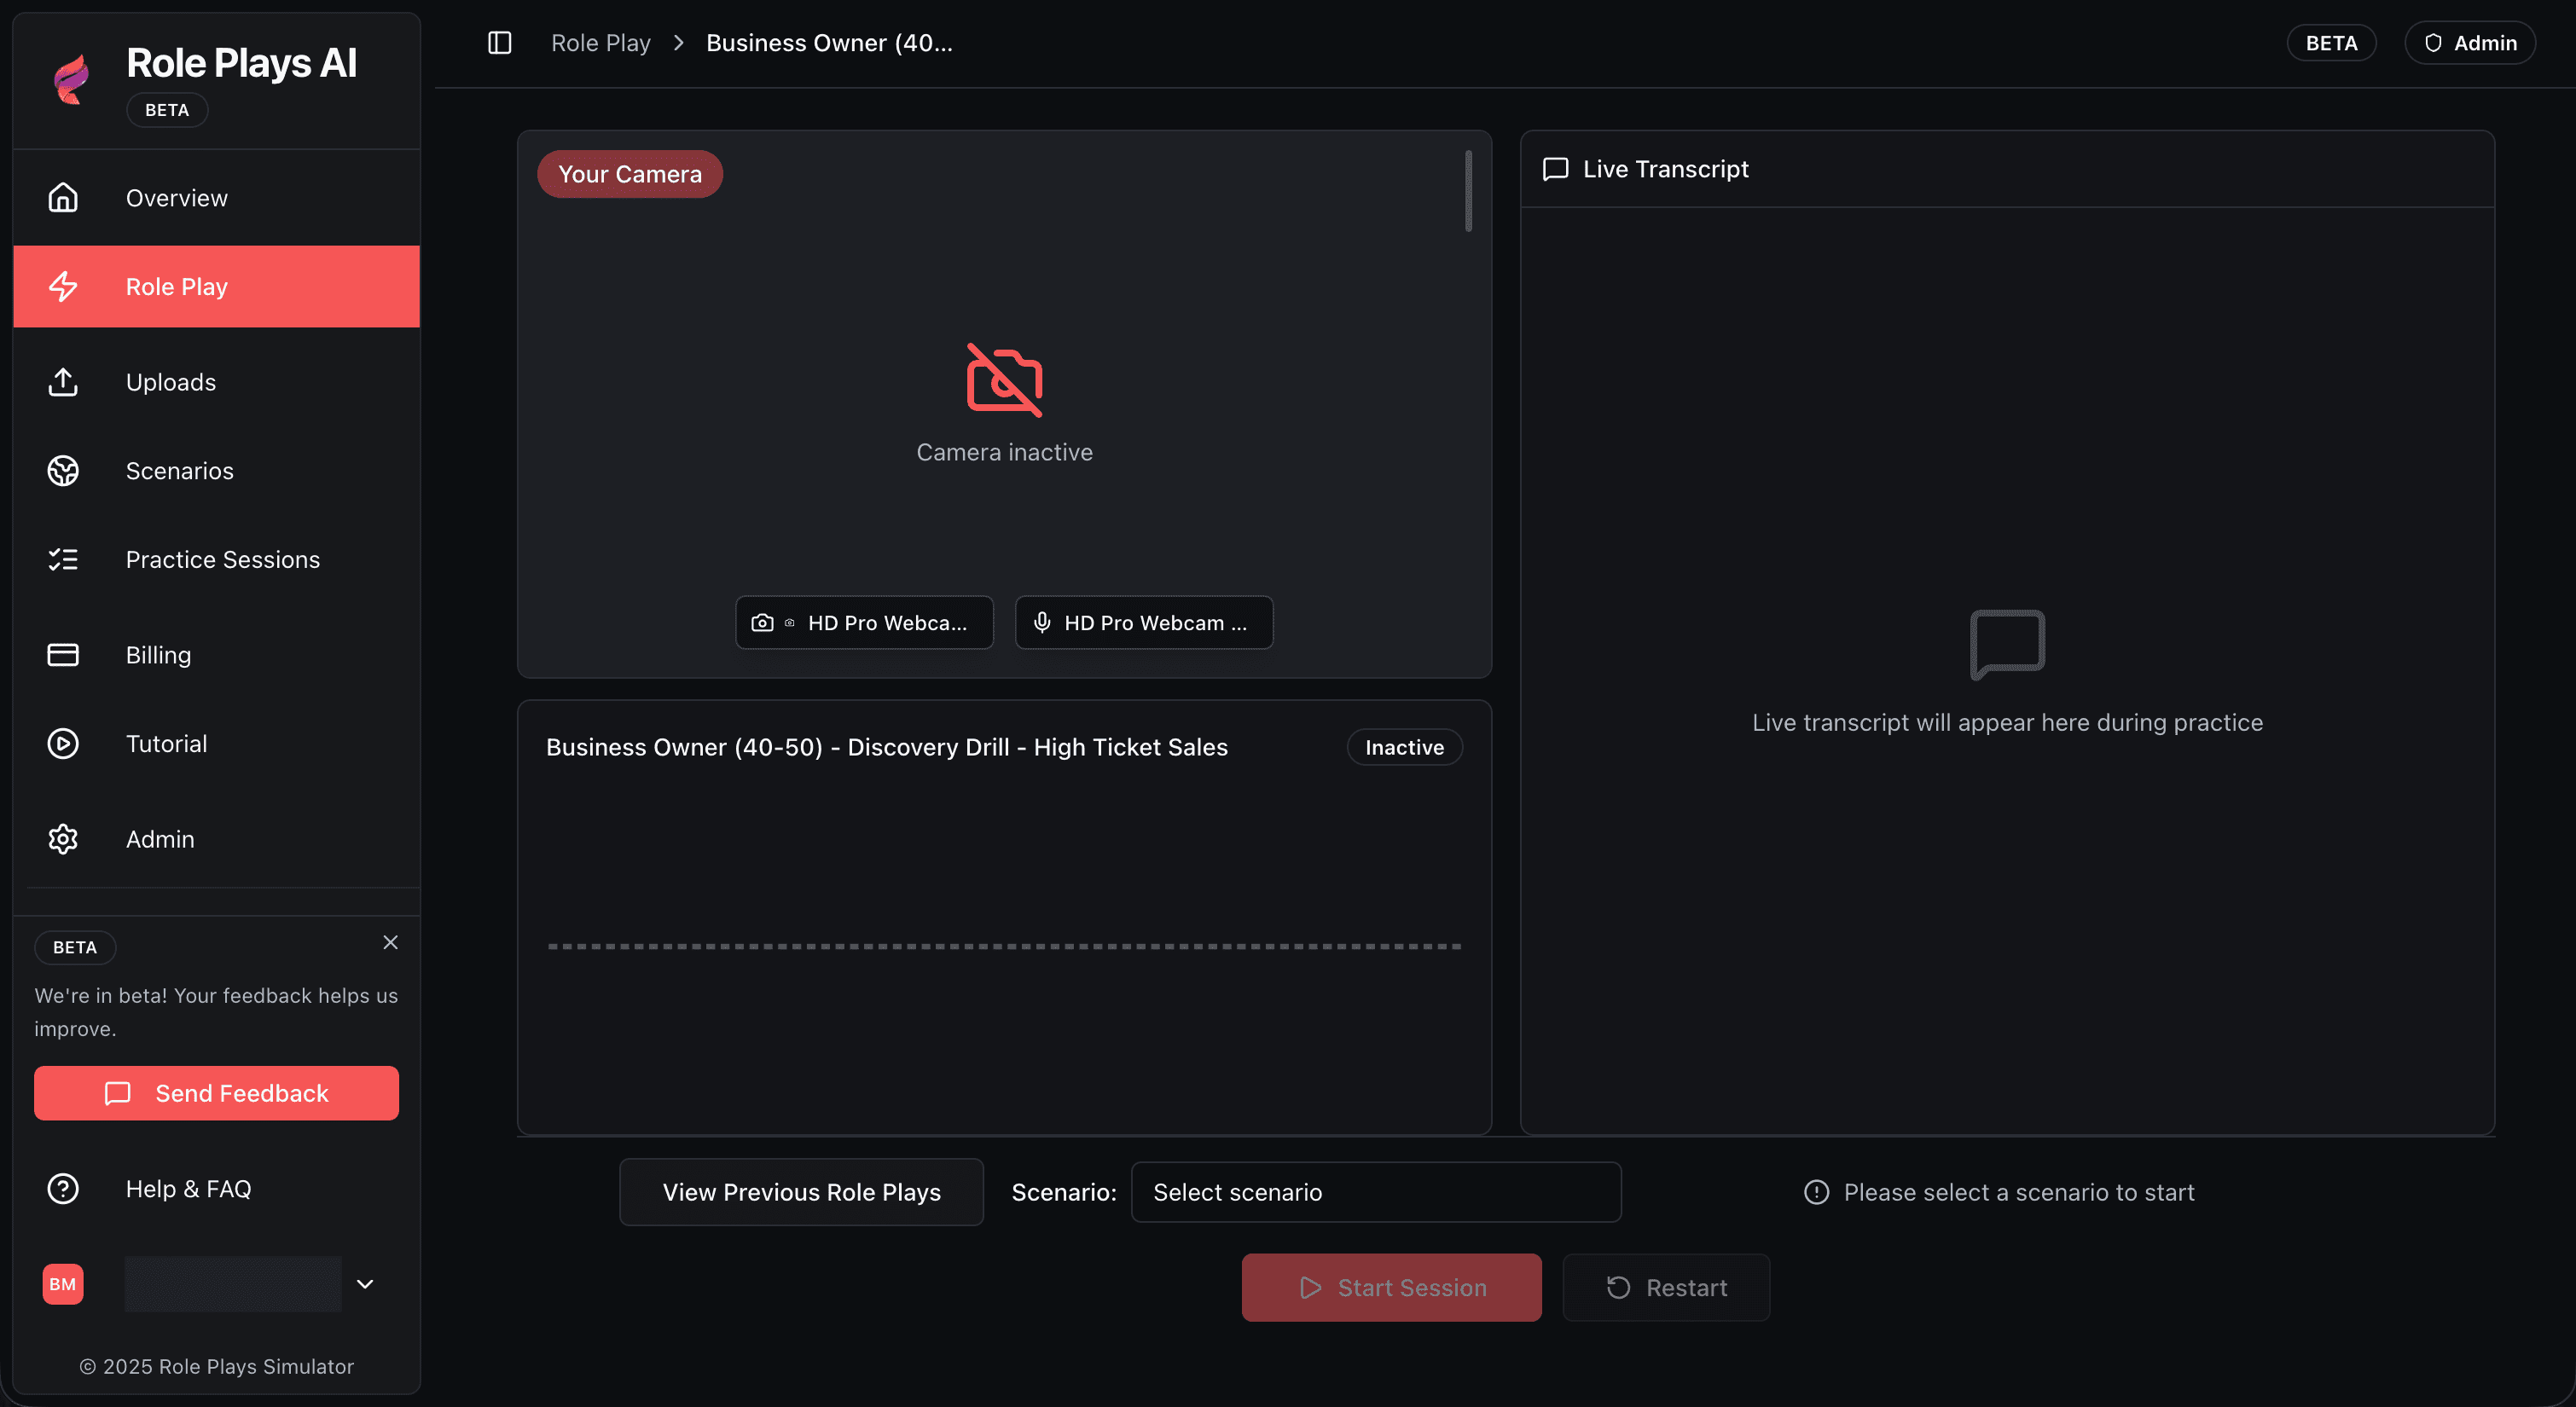Click the Practice Sessions checklist icon

click(x=63, y=560)
